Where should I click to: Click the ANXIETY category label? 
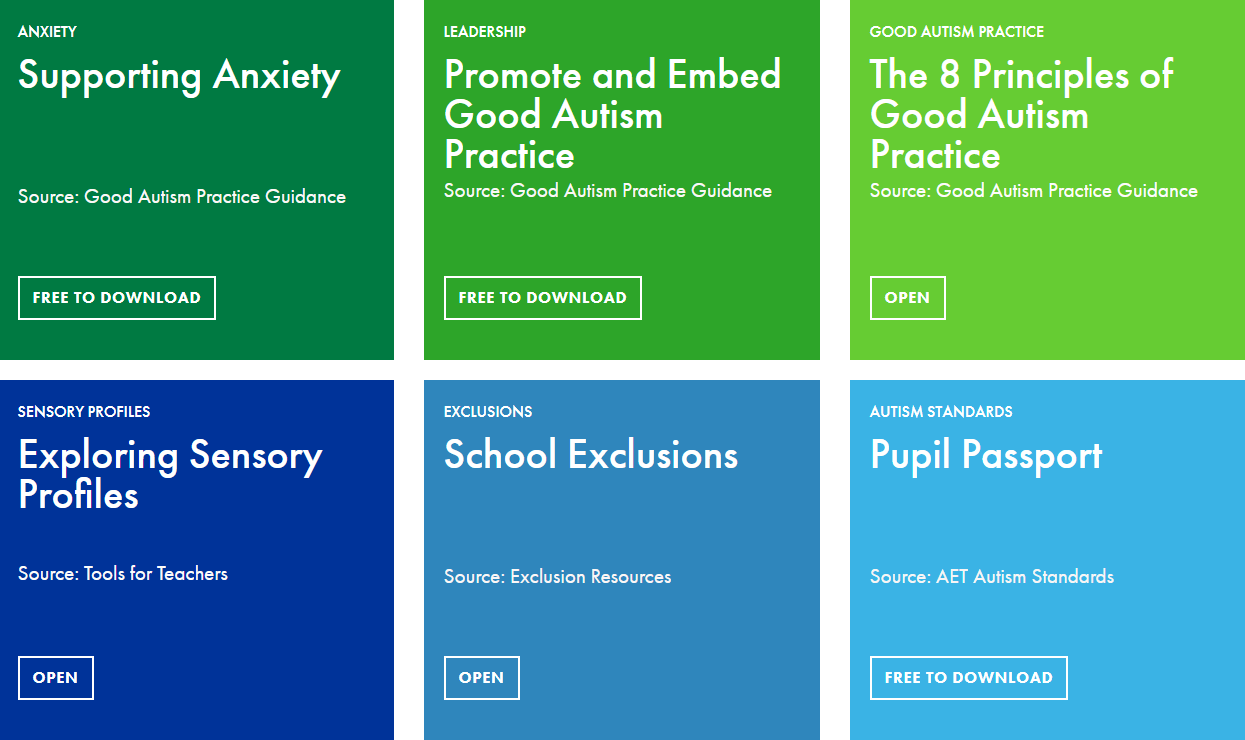point(46,31)
